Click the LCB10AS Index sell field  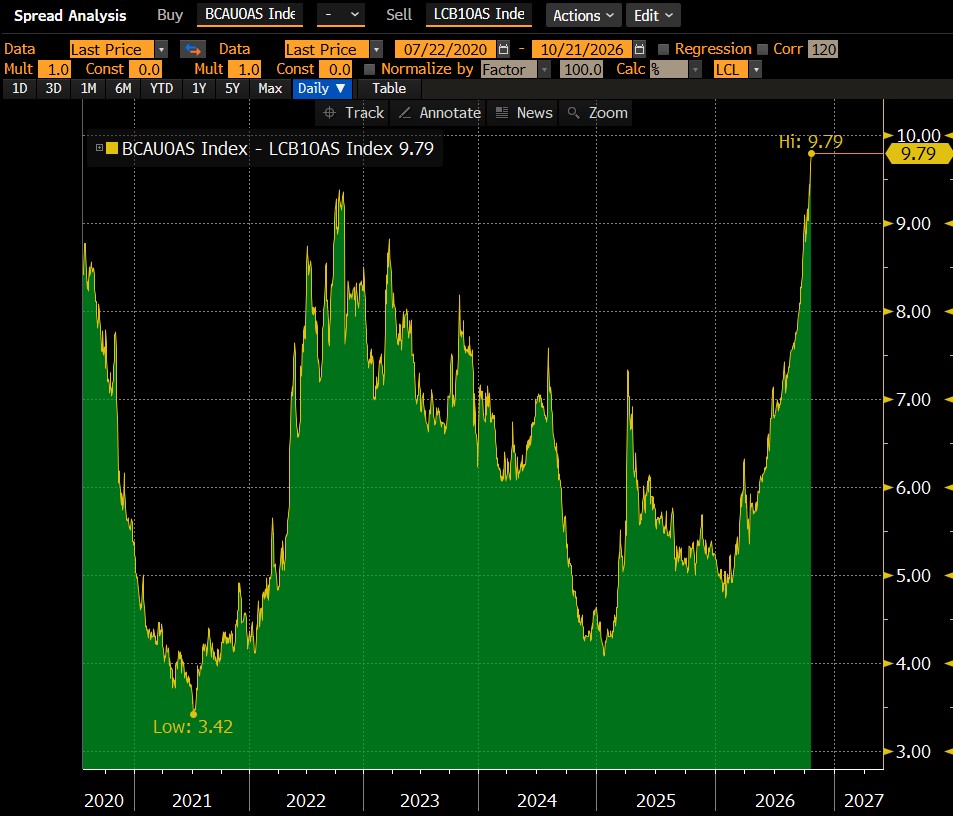point(479,15)
